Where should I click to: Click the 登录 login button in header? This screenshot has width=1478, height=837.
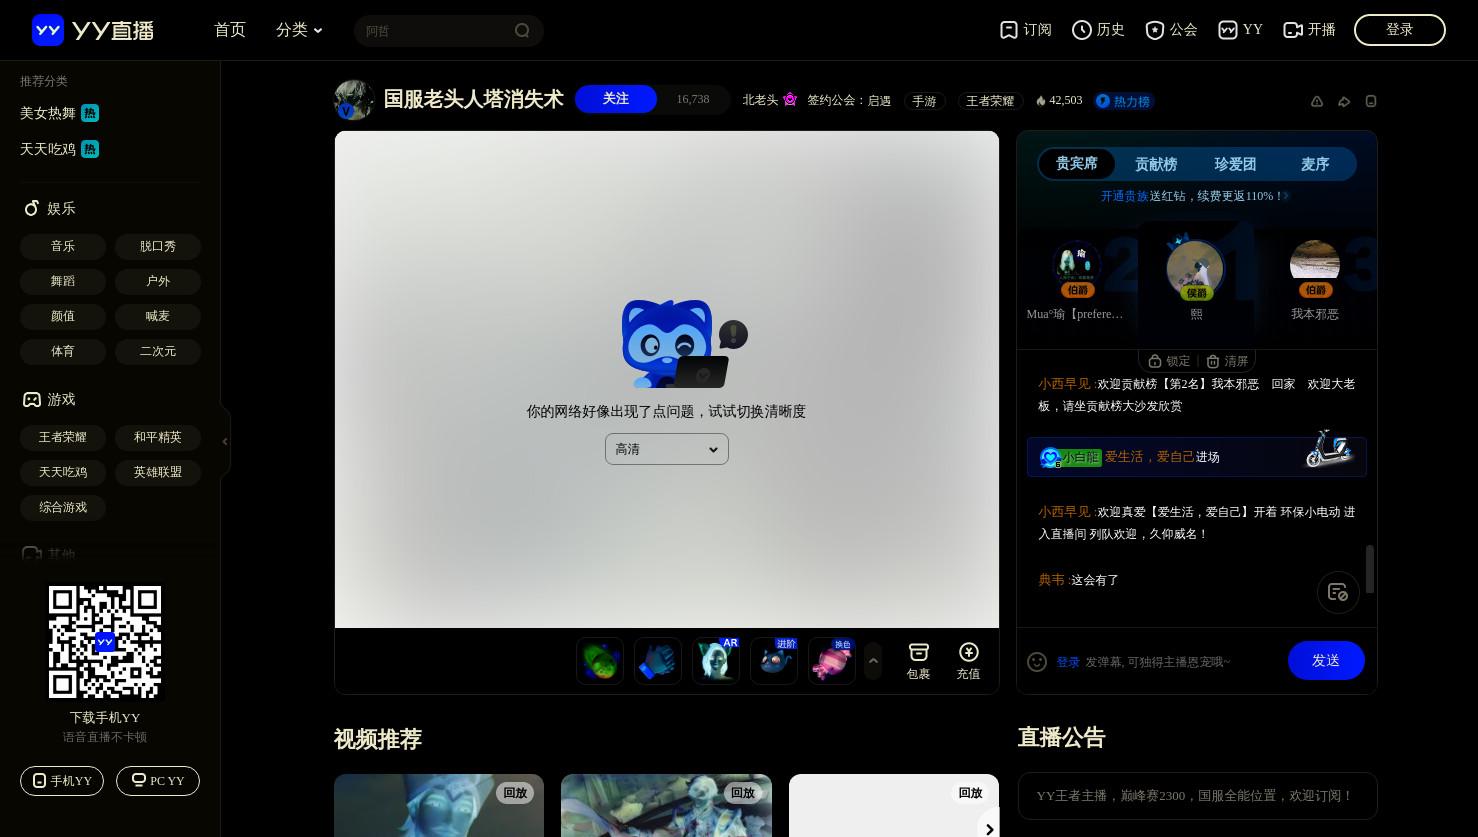(1399, 30)
